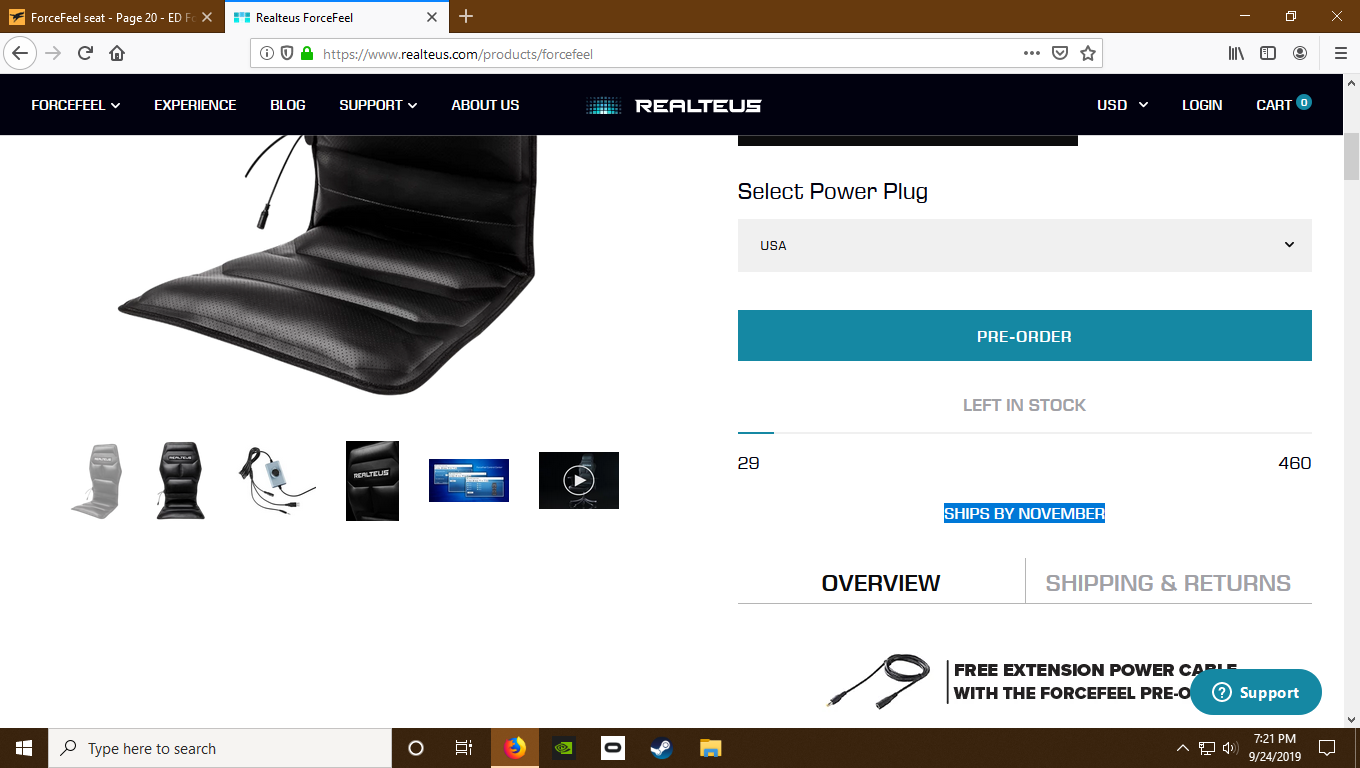Open File Explorer from taskbar

tap(710, 748)
